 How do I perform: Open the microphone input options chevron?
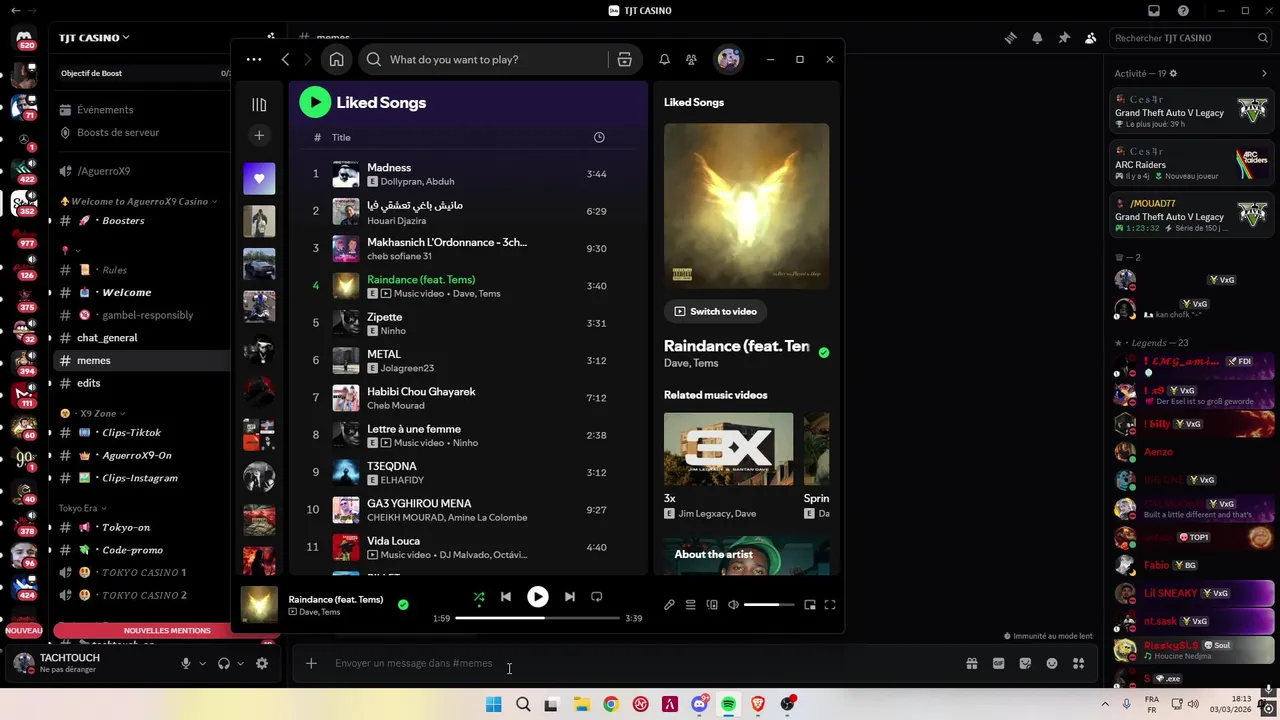point(202,663)
